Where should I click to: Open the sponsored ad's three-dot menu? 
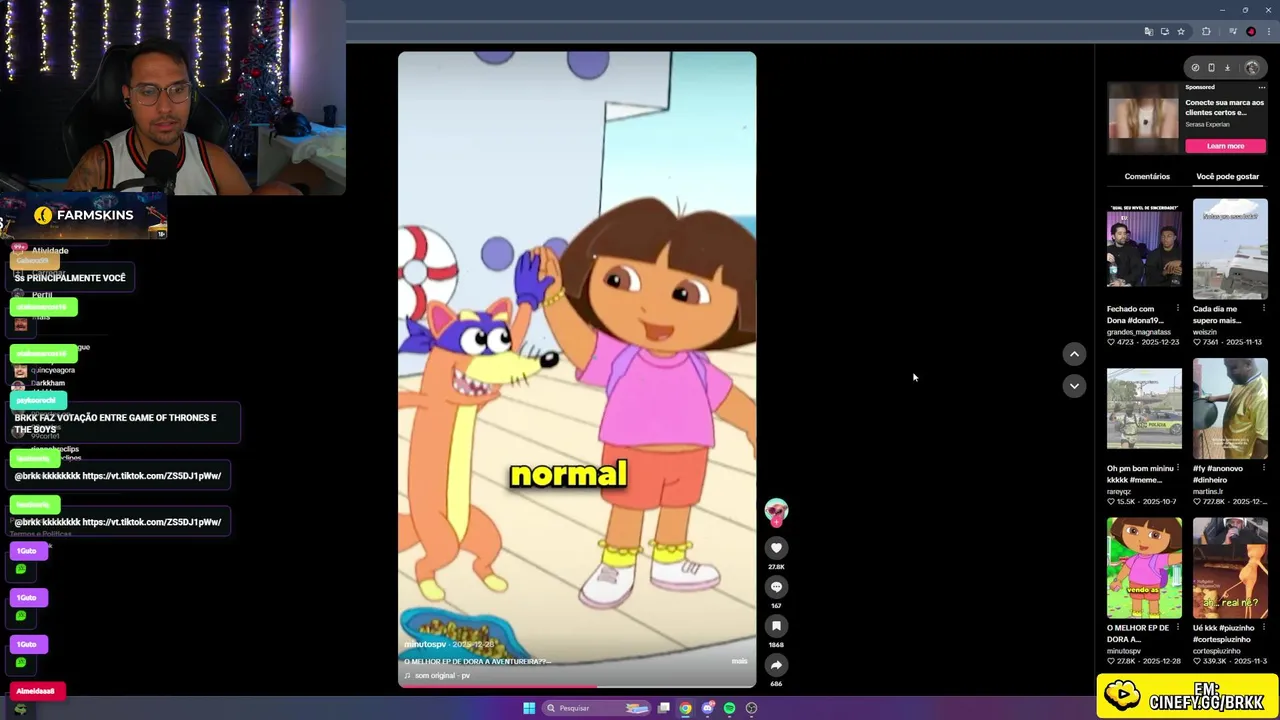point(1262,87)
